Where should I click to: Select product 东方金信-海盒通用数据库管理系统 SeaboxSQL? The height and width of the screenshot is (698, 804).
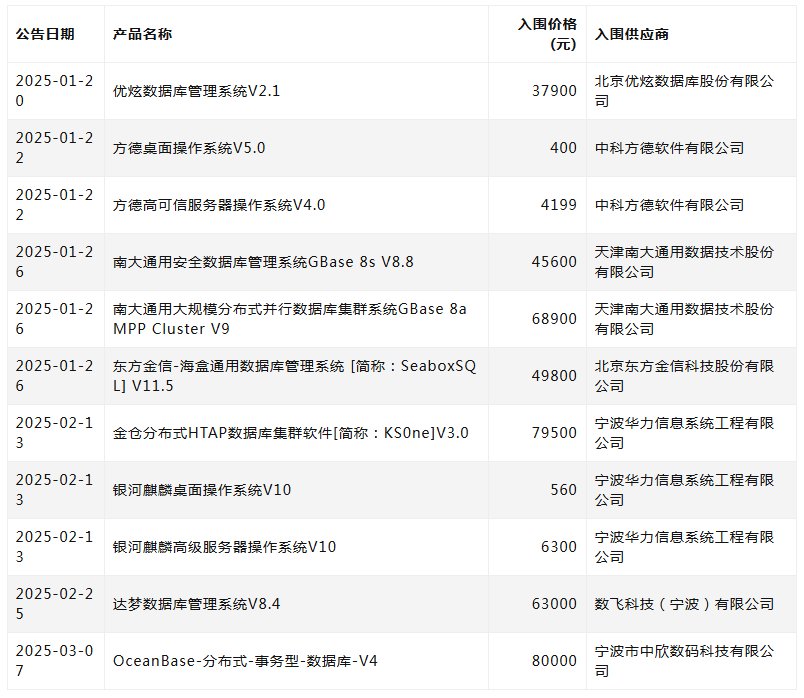click(x=294, y=376)
